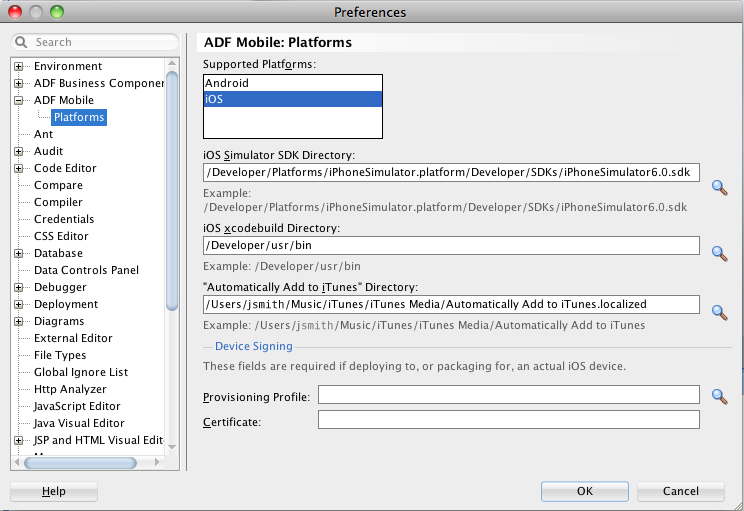This screenshot has width=744, height=511.
Task: Expand the Debugger tree node
Action: pyautogui.click(x=19, y=288)
